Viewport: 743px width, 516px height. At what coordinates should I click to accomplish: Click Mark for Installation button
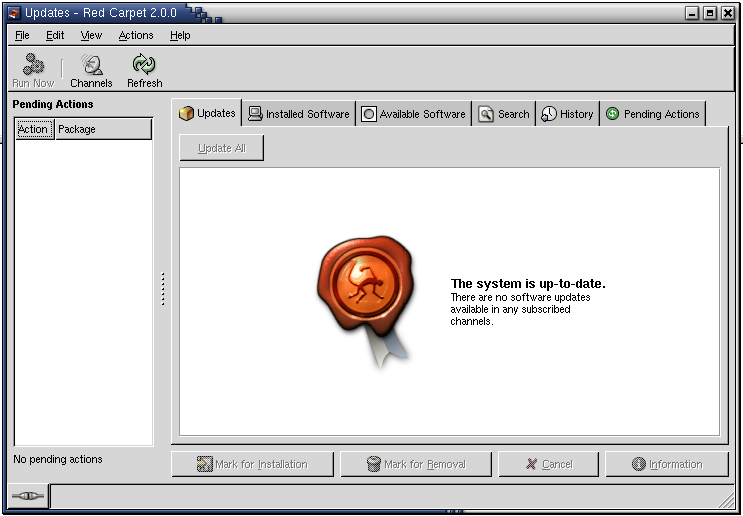pyautogui.click(x=253, y=464)
